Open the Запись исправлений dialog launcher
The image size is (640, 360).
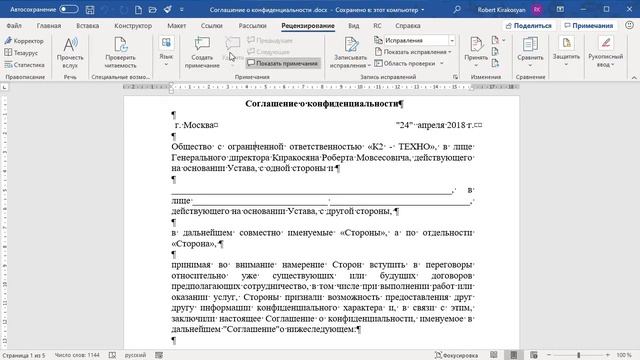(x=456, y=77)
